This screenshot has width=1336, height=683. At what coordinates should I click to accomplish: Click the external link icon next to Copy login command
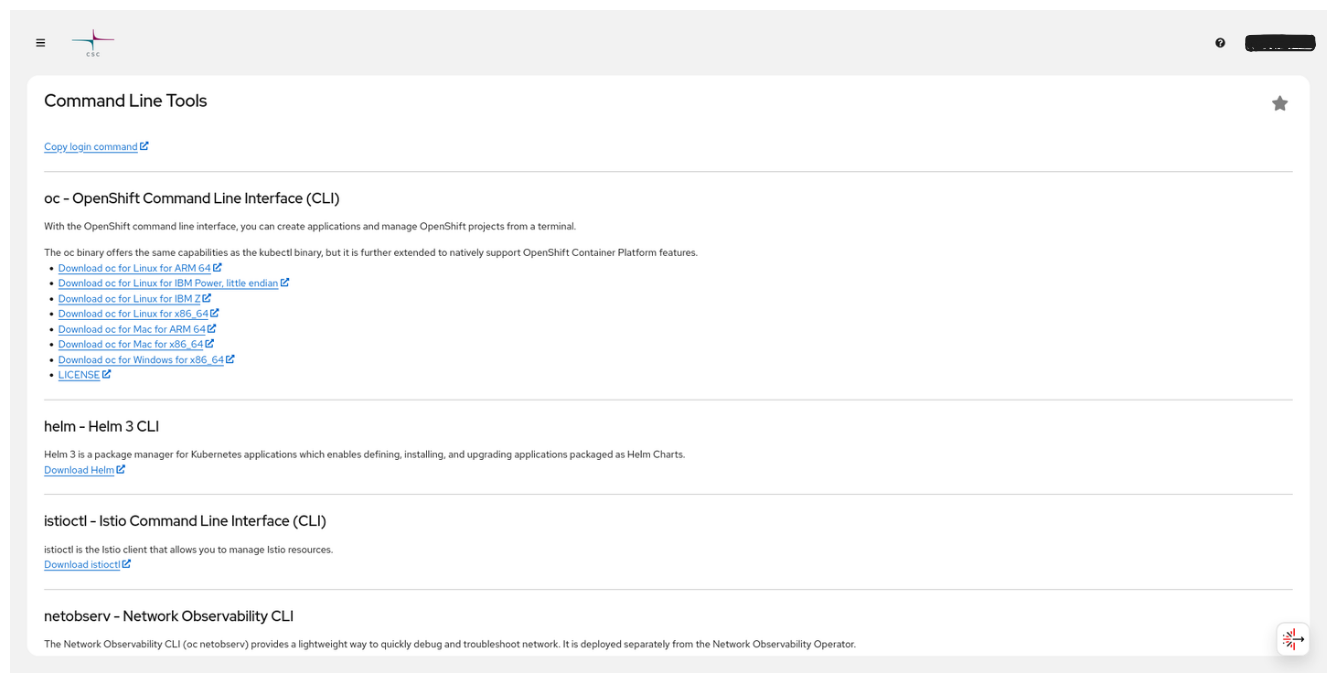(x=145, y=145)
